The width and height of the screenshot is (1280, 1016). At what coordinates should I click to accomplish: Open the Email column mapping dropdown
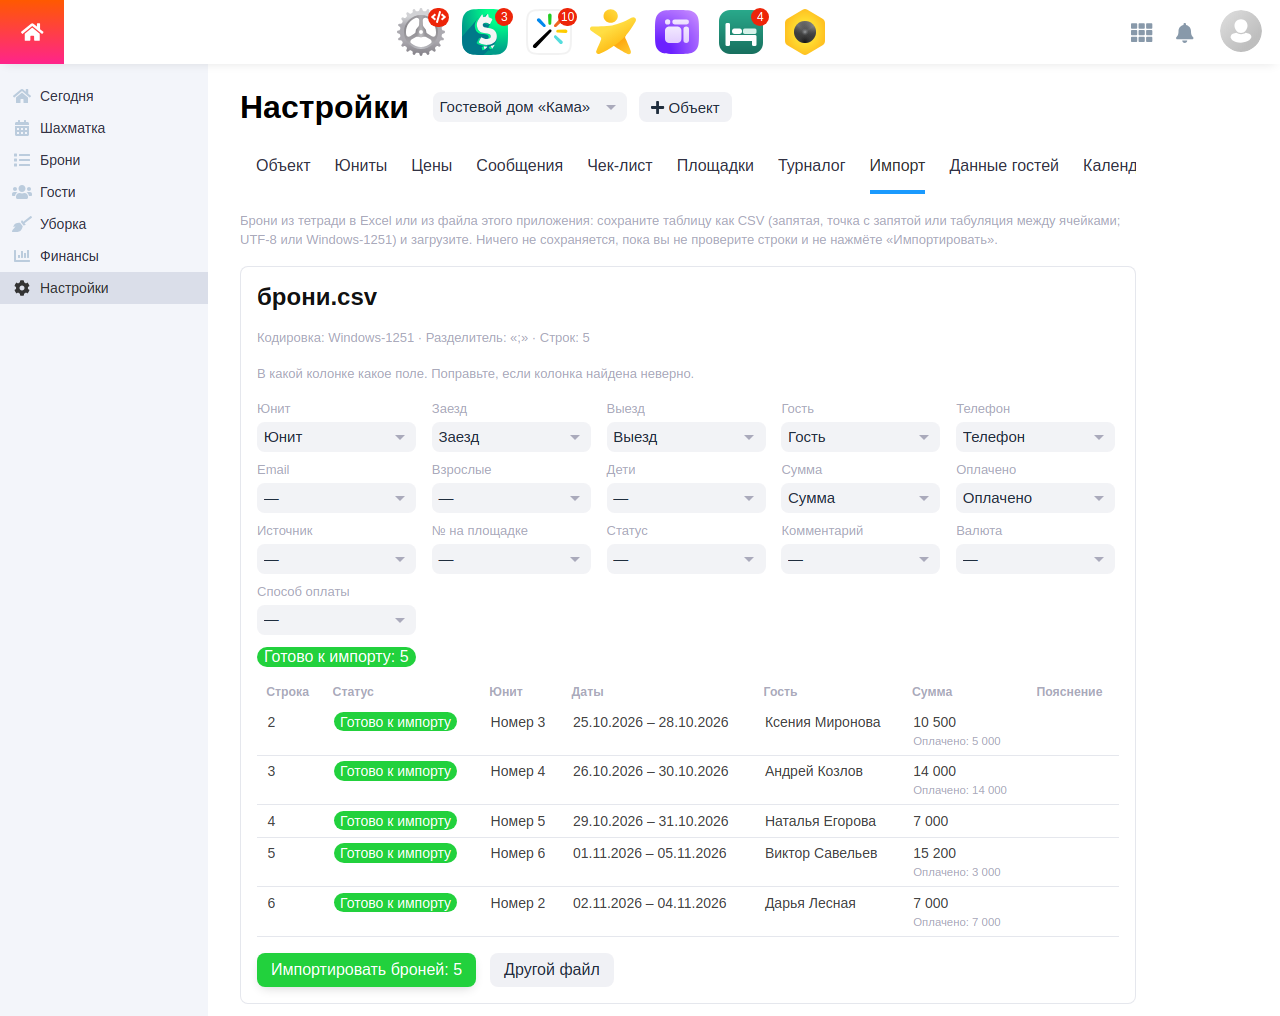coord(336,498)
